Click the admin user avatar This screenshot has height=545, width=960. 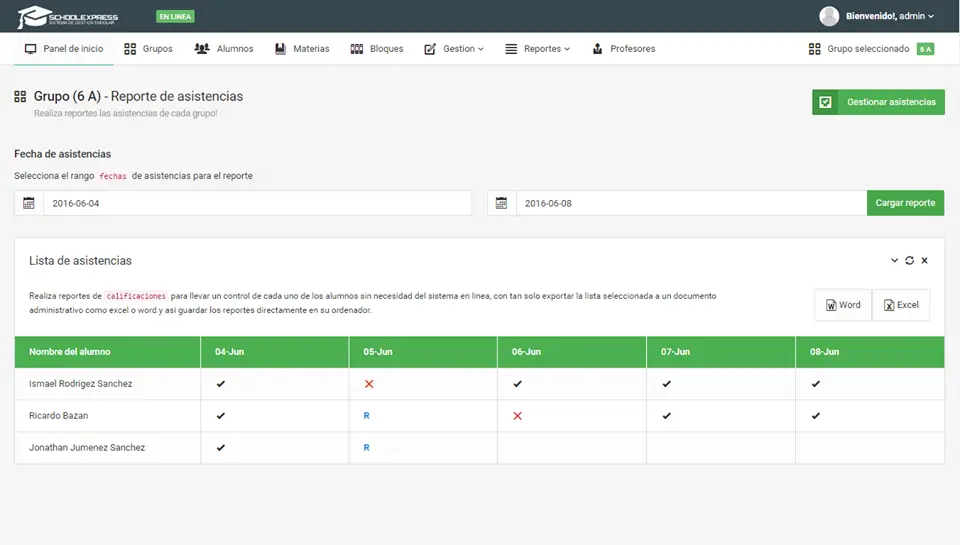829,16
